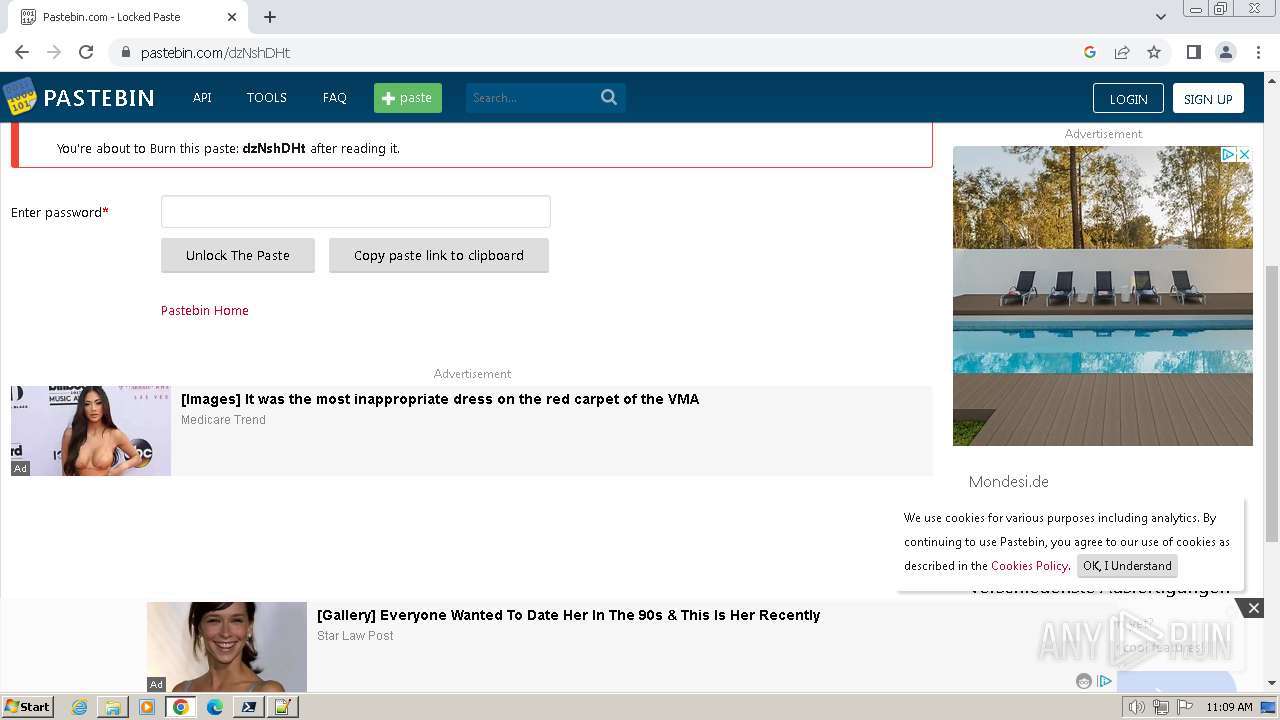Screen dimensions: 1280x720
Task: Click the SIGN UP button
Action: point(1208,98)
